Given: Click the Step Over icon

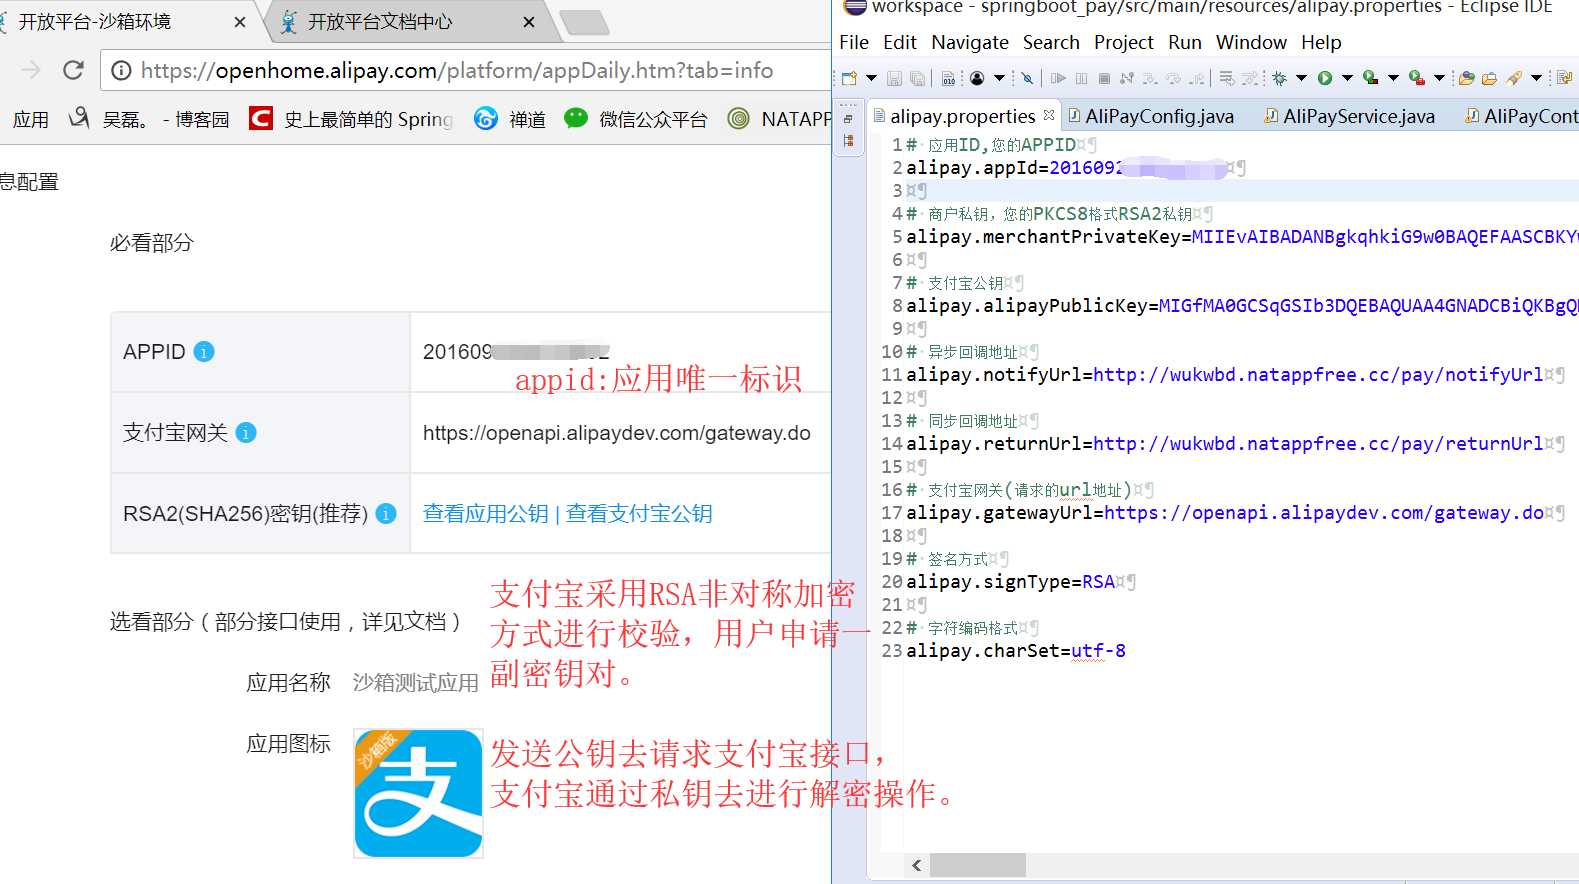Looking at the screenshot, I should (x=1173, y=78).
